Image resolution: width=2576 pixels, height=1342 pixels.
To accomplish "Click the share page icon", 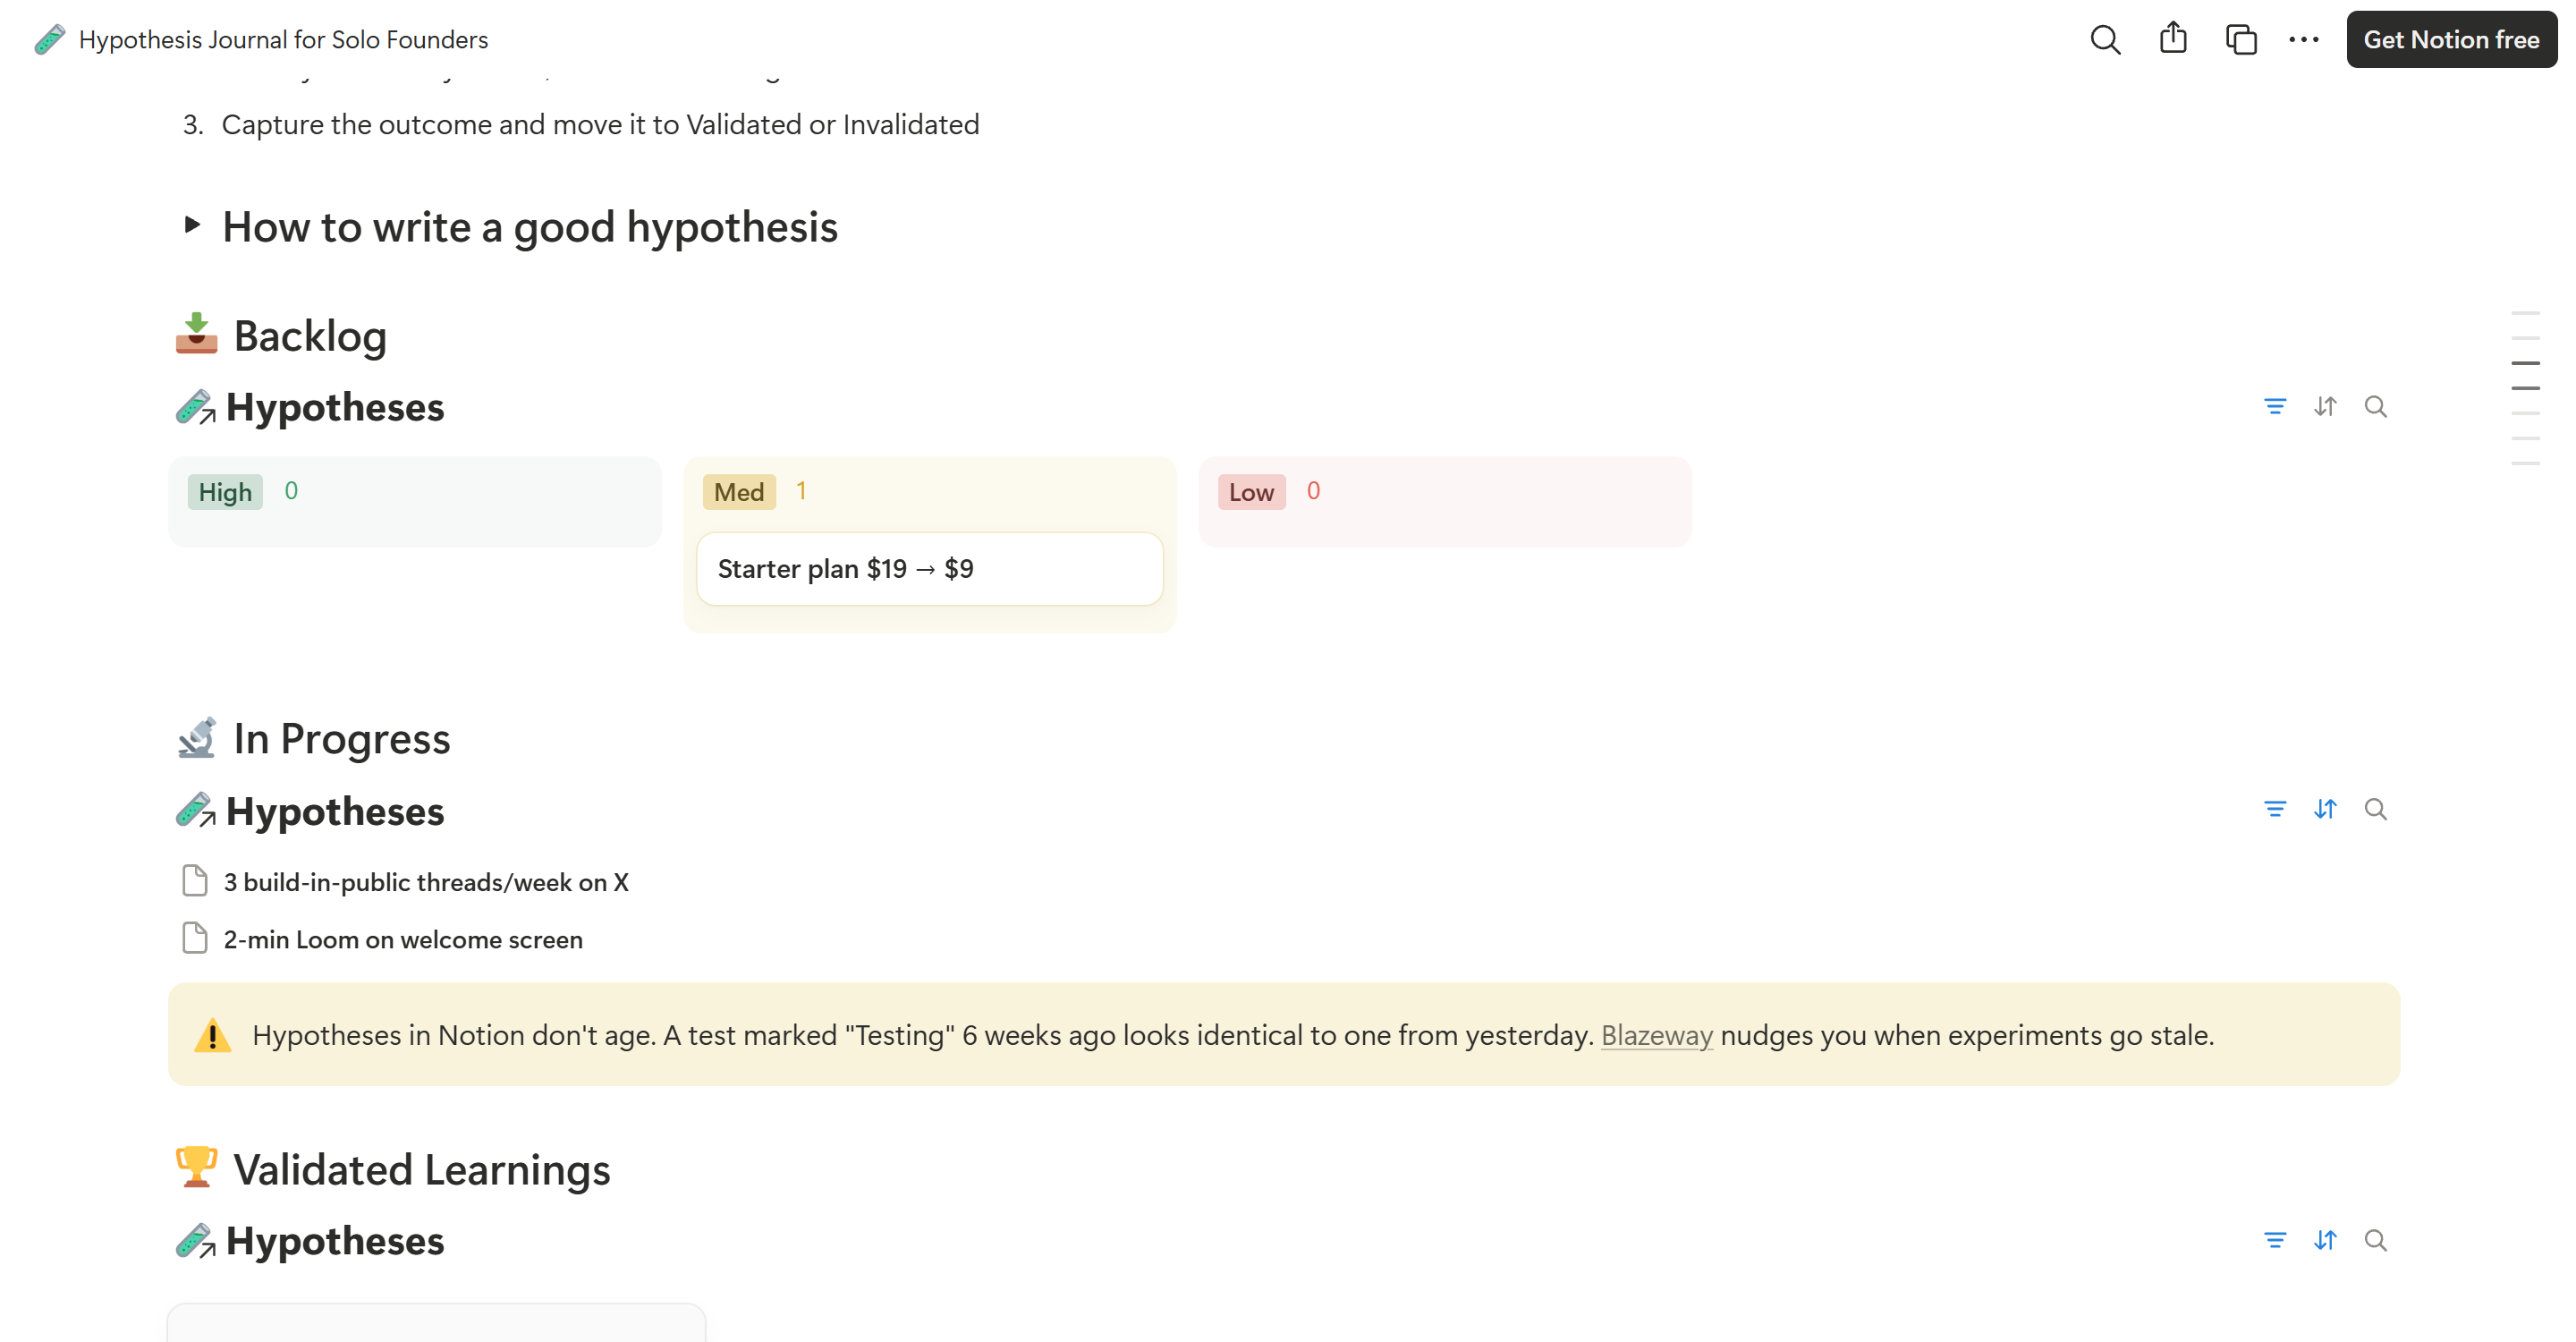I will click(2173, 39).
